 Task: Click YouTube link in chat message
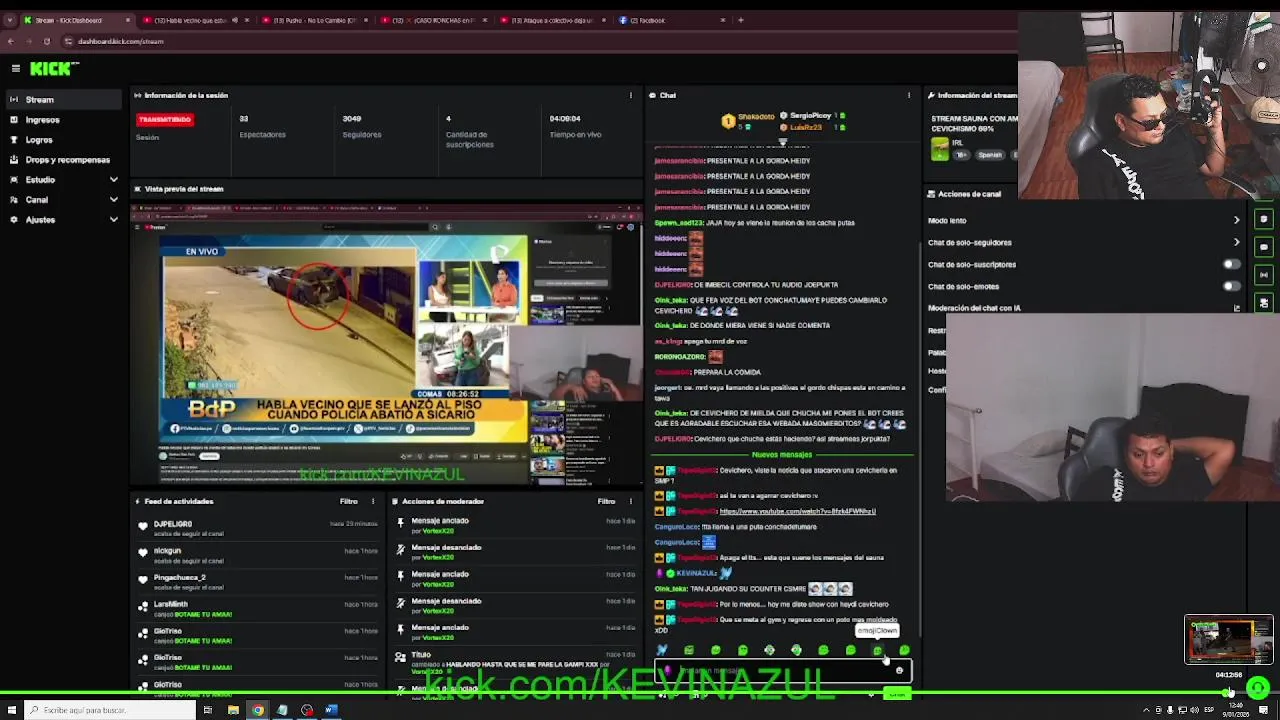[797, 511]
